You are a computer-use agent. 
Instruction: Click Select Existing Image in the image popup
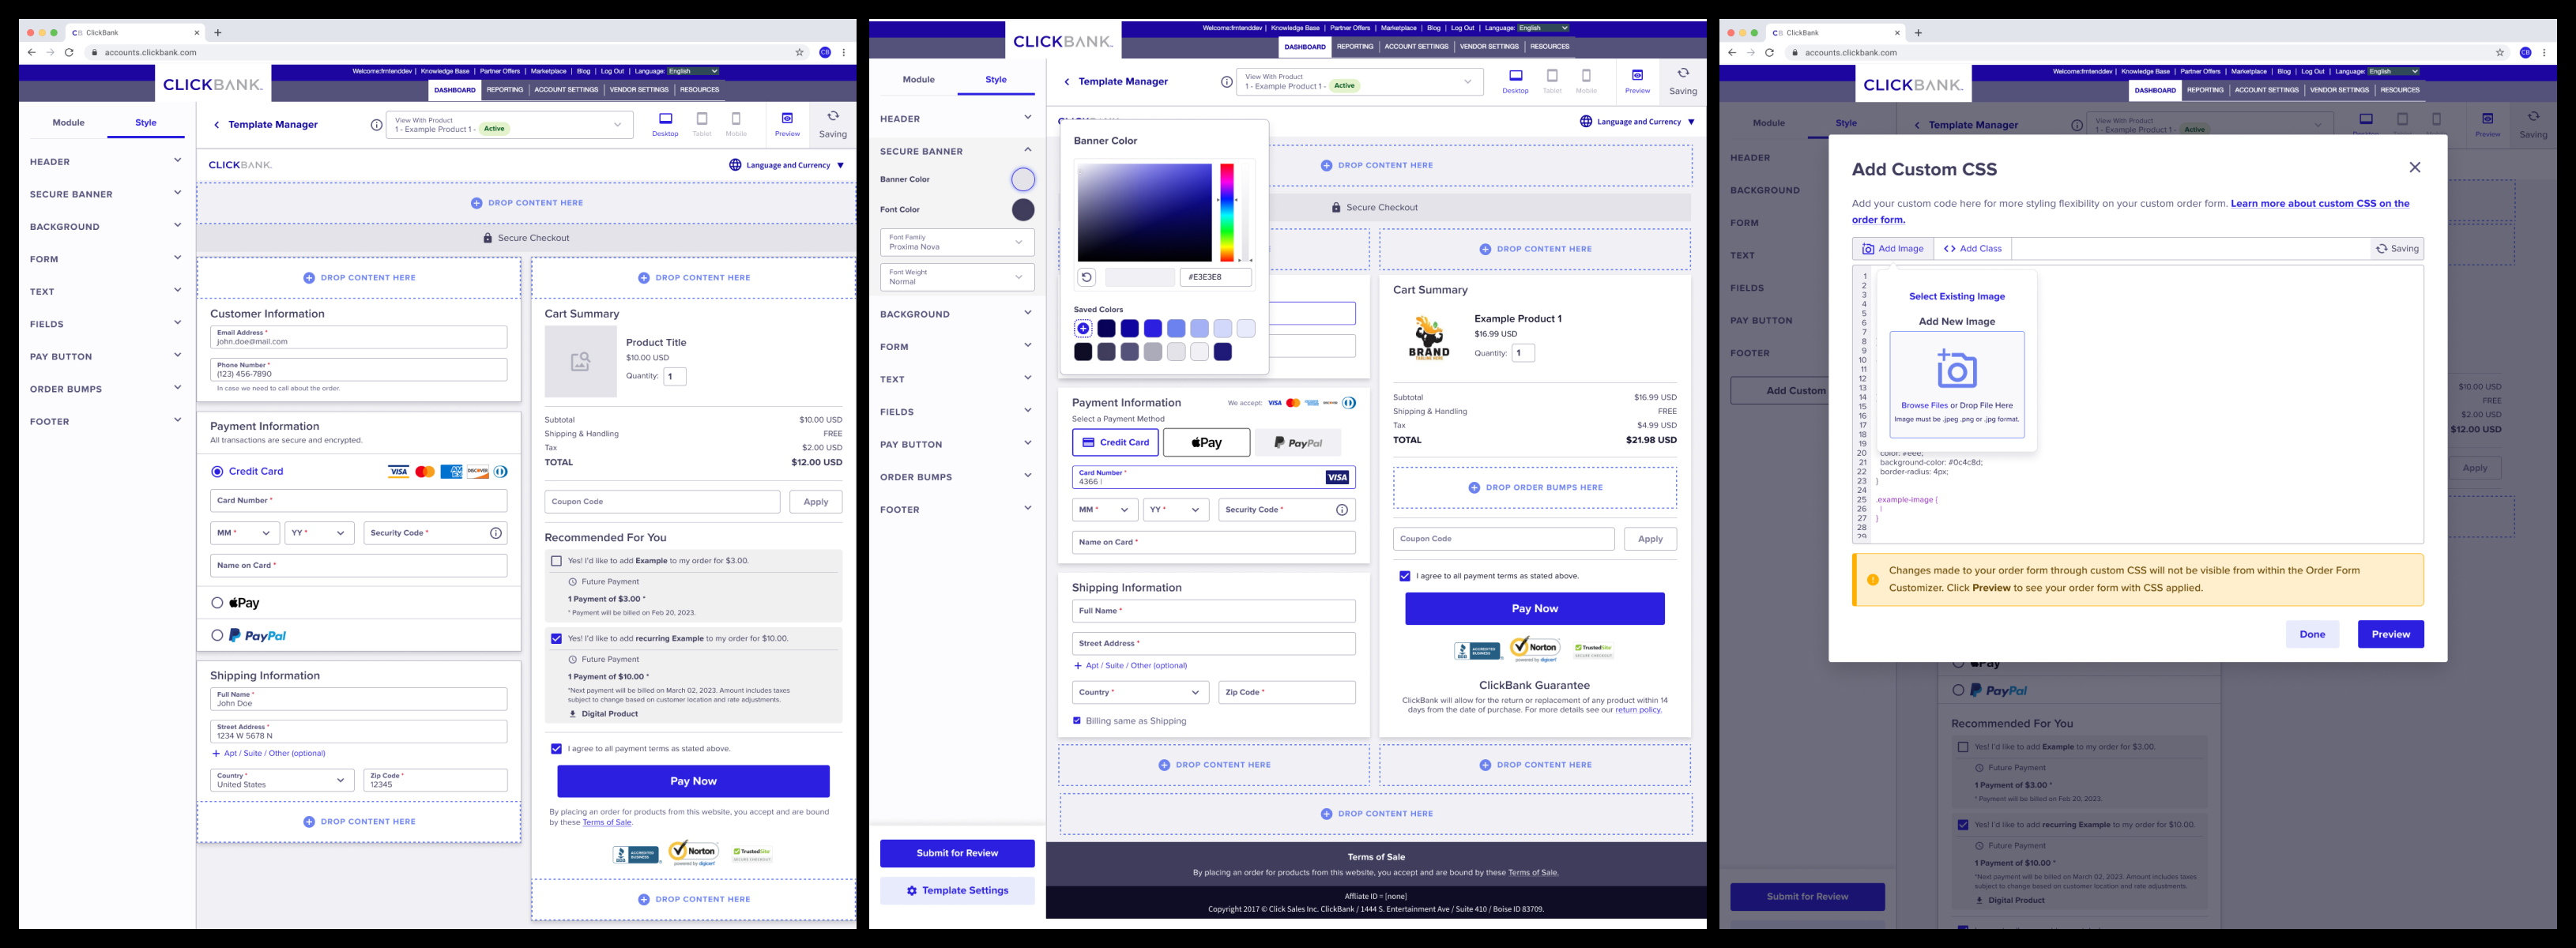coord(1956,296)
